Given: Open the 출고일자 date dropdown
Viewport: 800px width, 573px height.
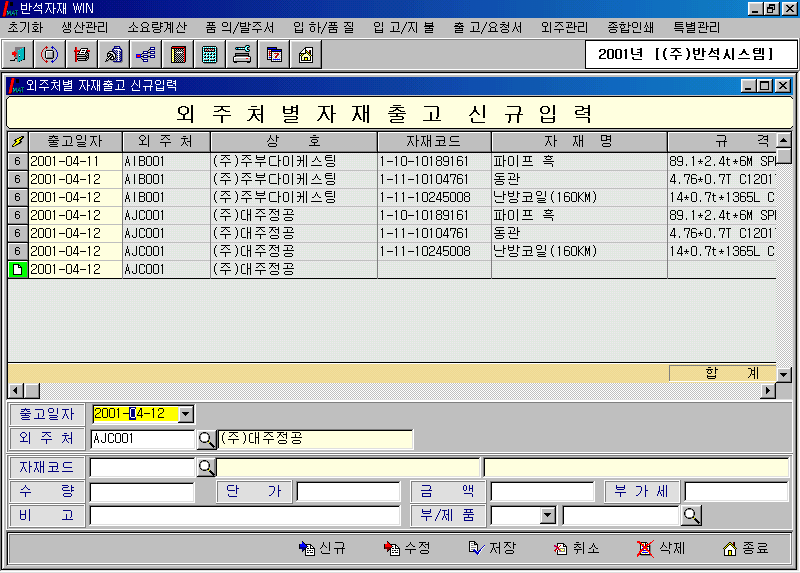Looking at the screenshot, I should pos(186,414).
